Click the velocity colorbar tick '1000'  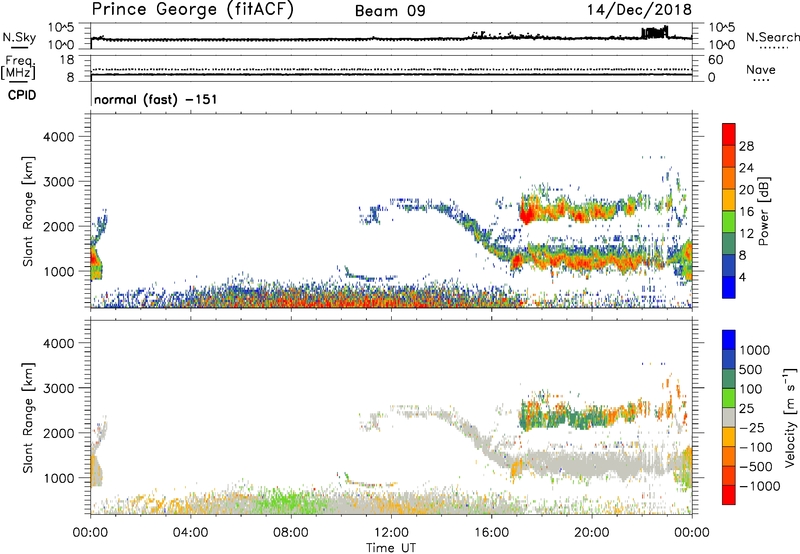coord(755,350)
